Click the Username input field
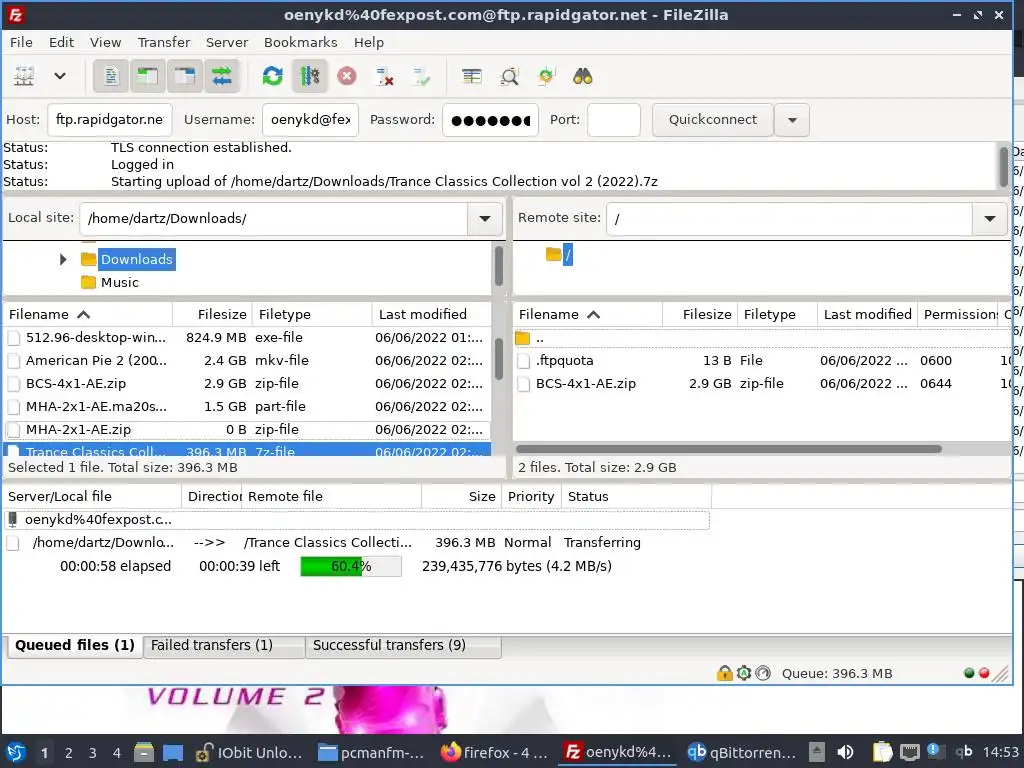 pyautogui.click(x=310, y=120)
